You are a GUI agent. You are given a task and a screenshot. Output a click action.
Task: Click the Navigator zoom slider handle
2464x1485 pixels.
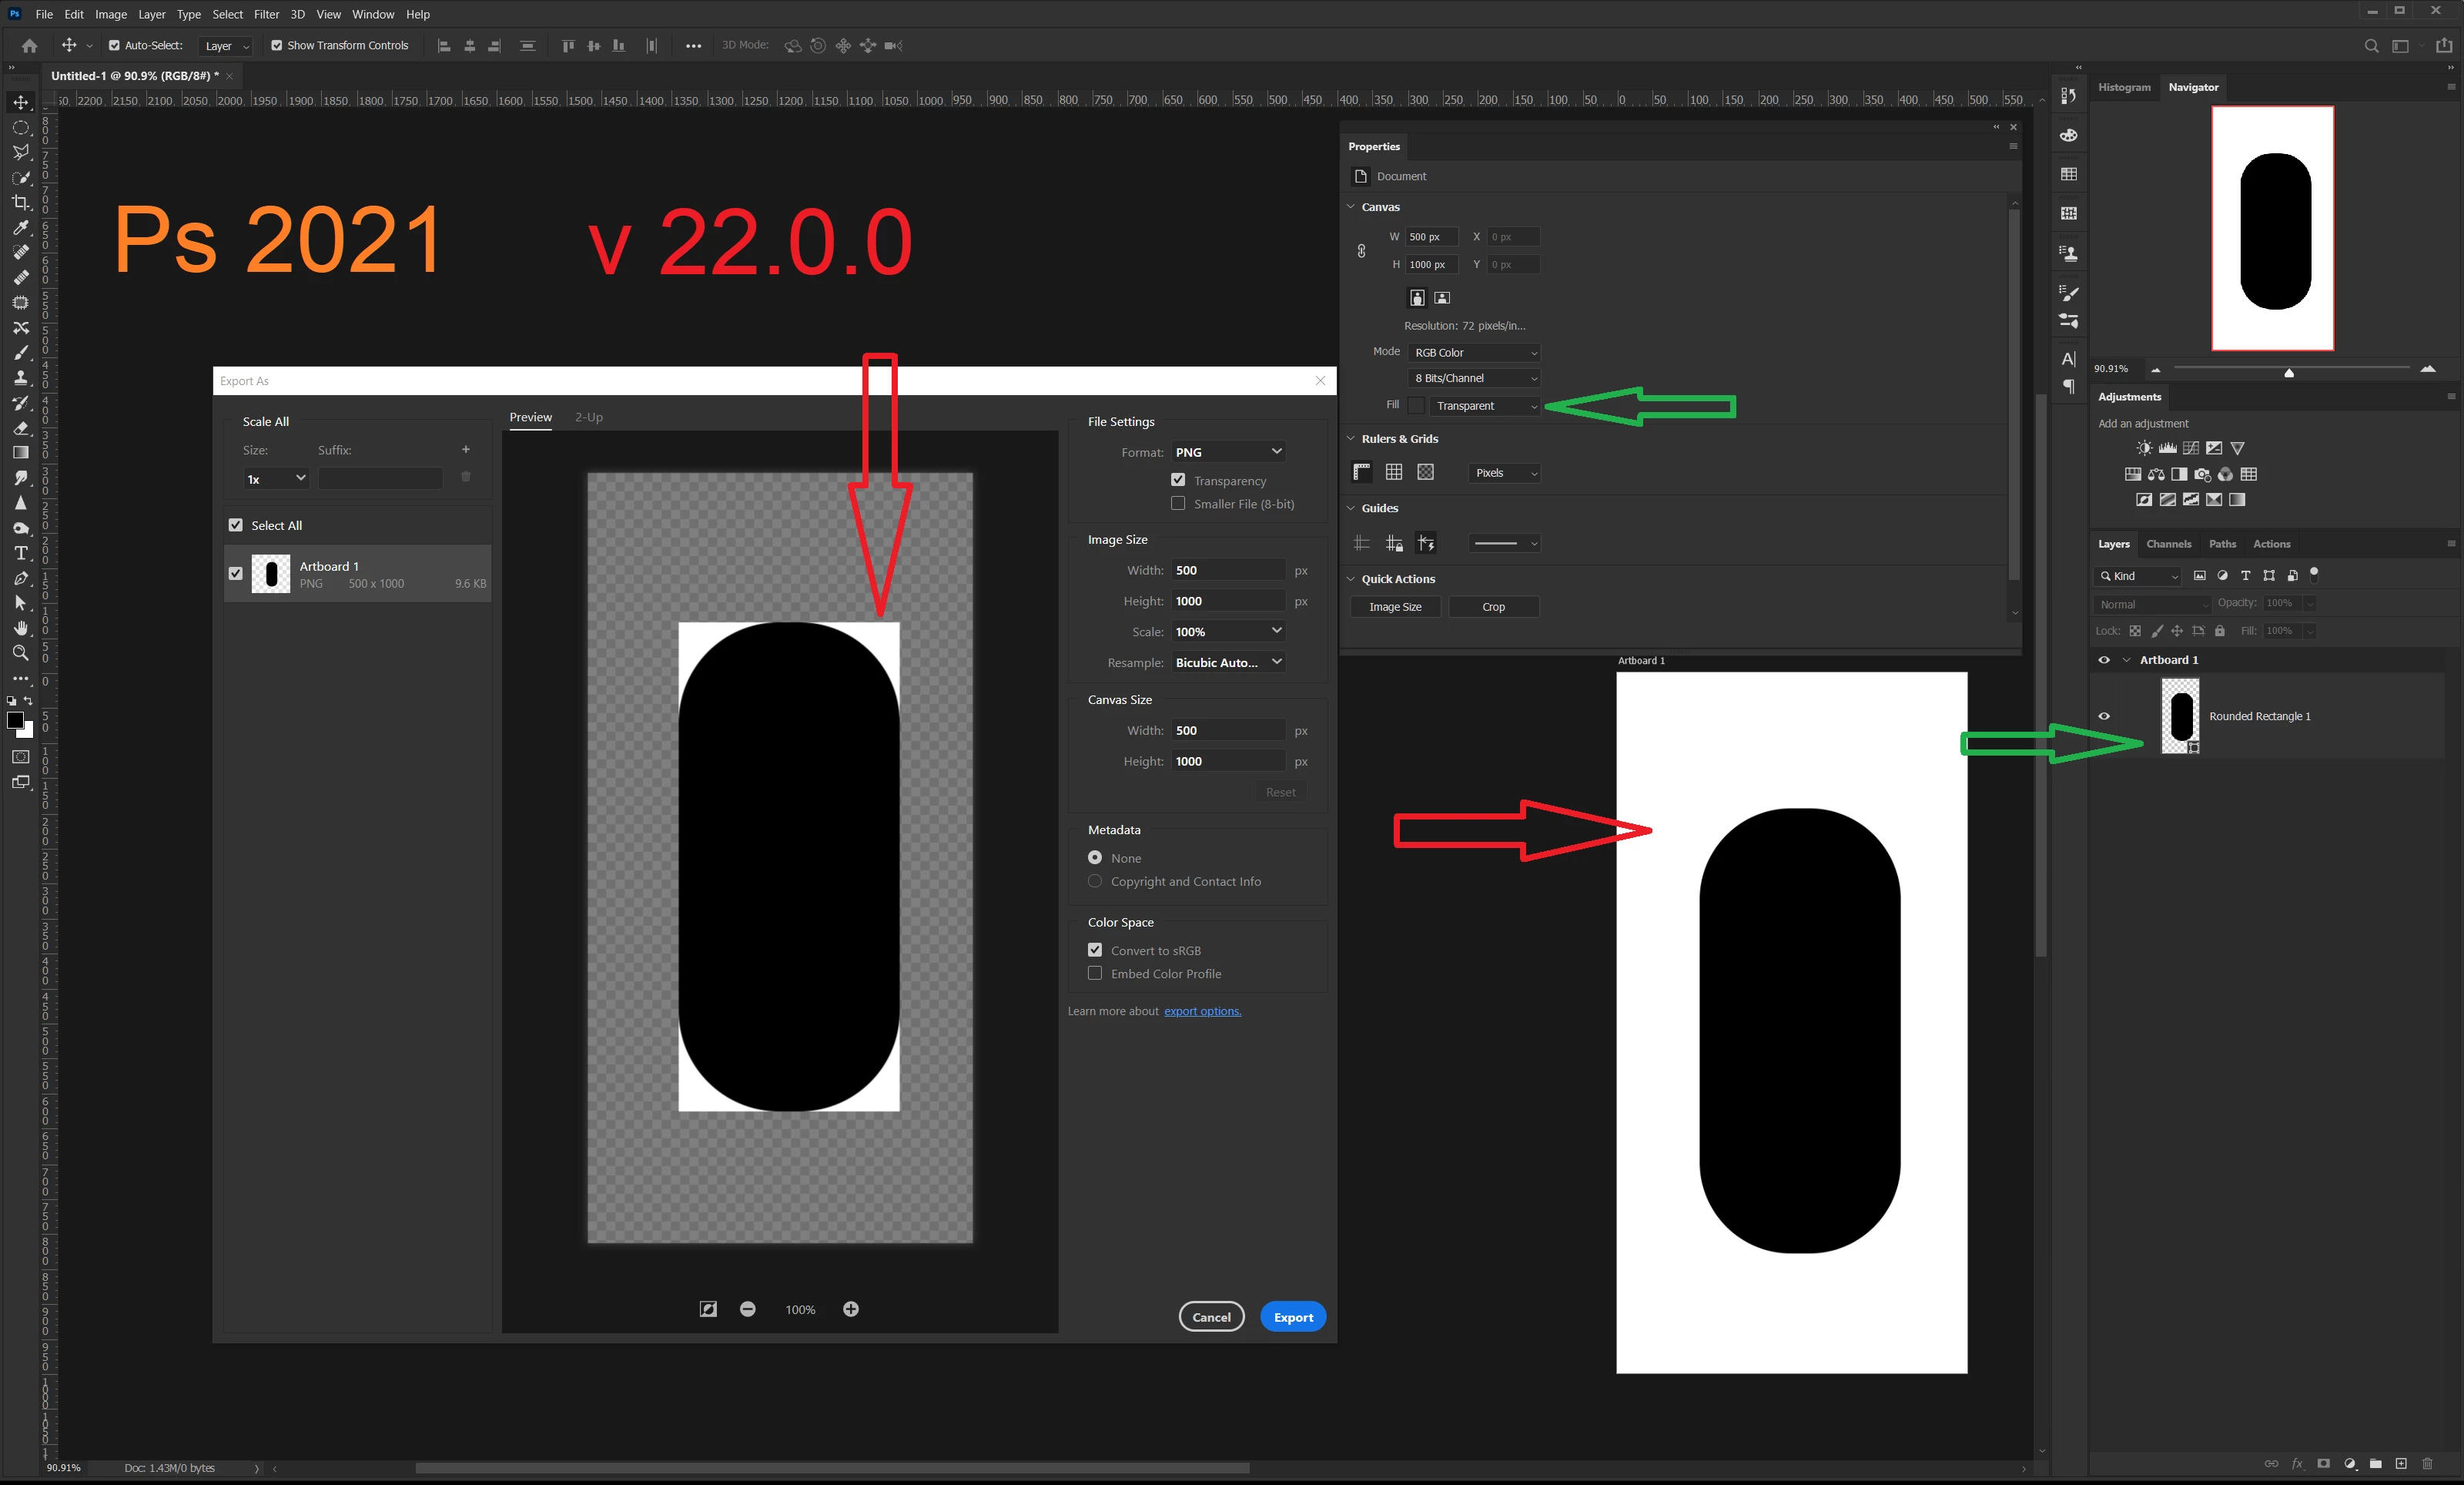[x=2289, y=373]
